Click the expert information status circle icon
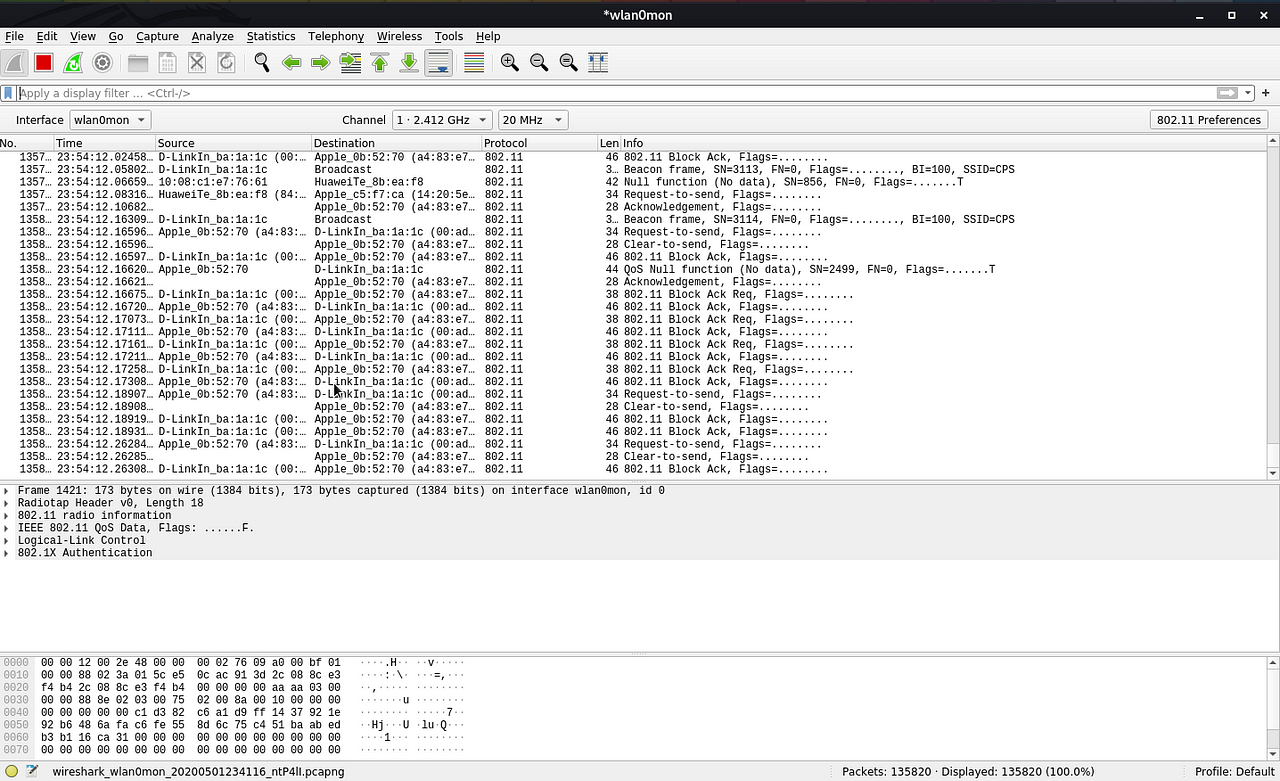This screenshot has width=1280, height=781. pos(11,772)
